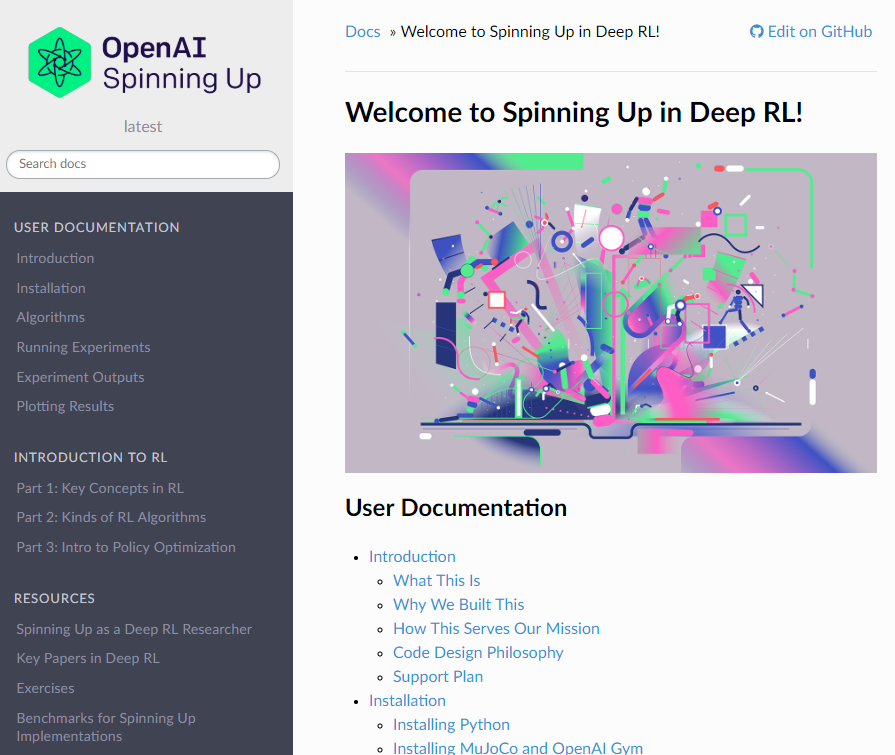Image resolution: width=895 pixels, height=755 pixels.
Task: Click the RESOURCES sidebar heading
Action: (x=54, y=599)
